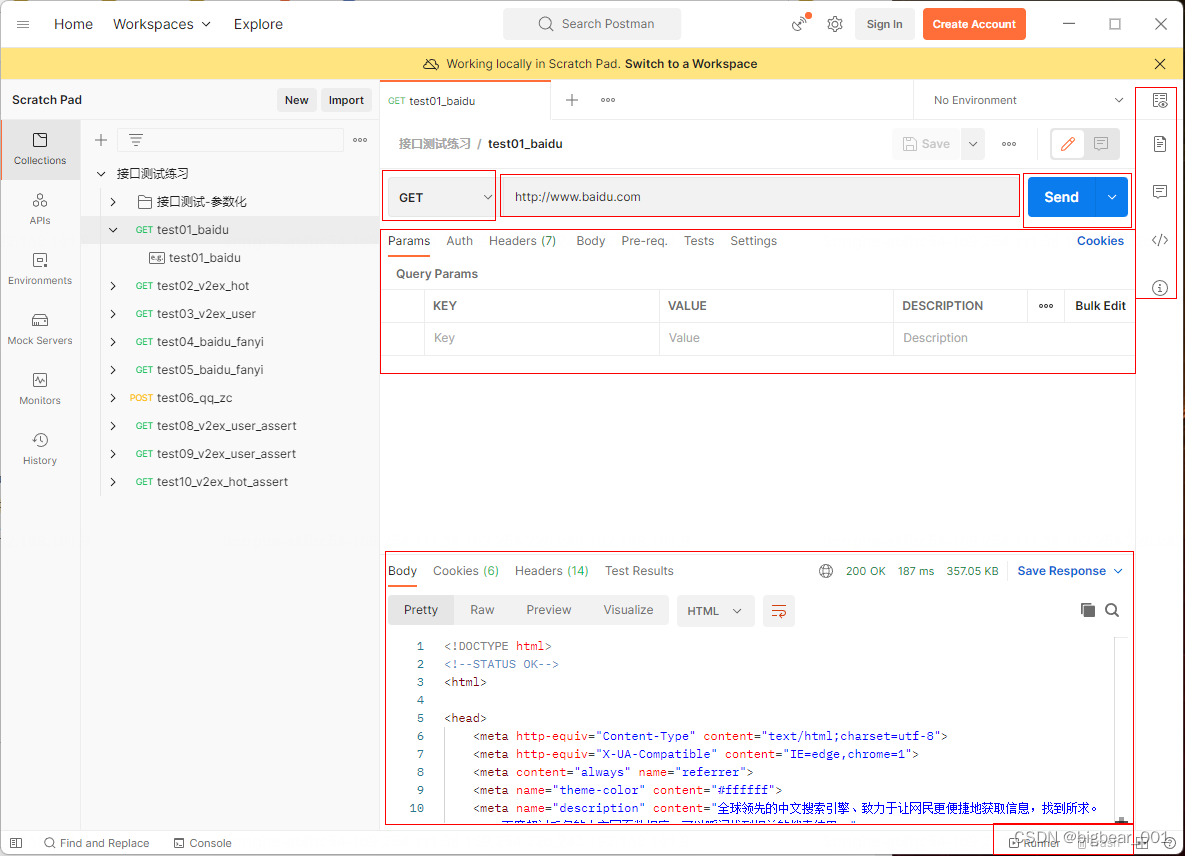The image size is (1185, 856).
Task: Open code snippet icon in right sidebar
Action: pos(1159,240)
